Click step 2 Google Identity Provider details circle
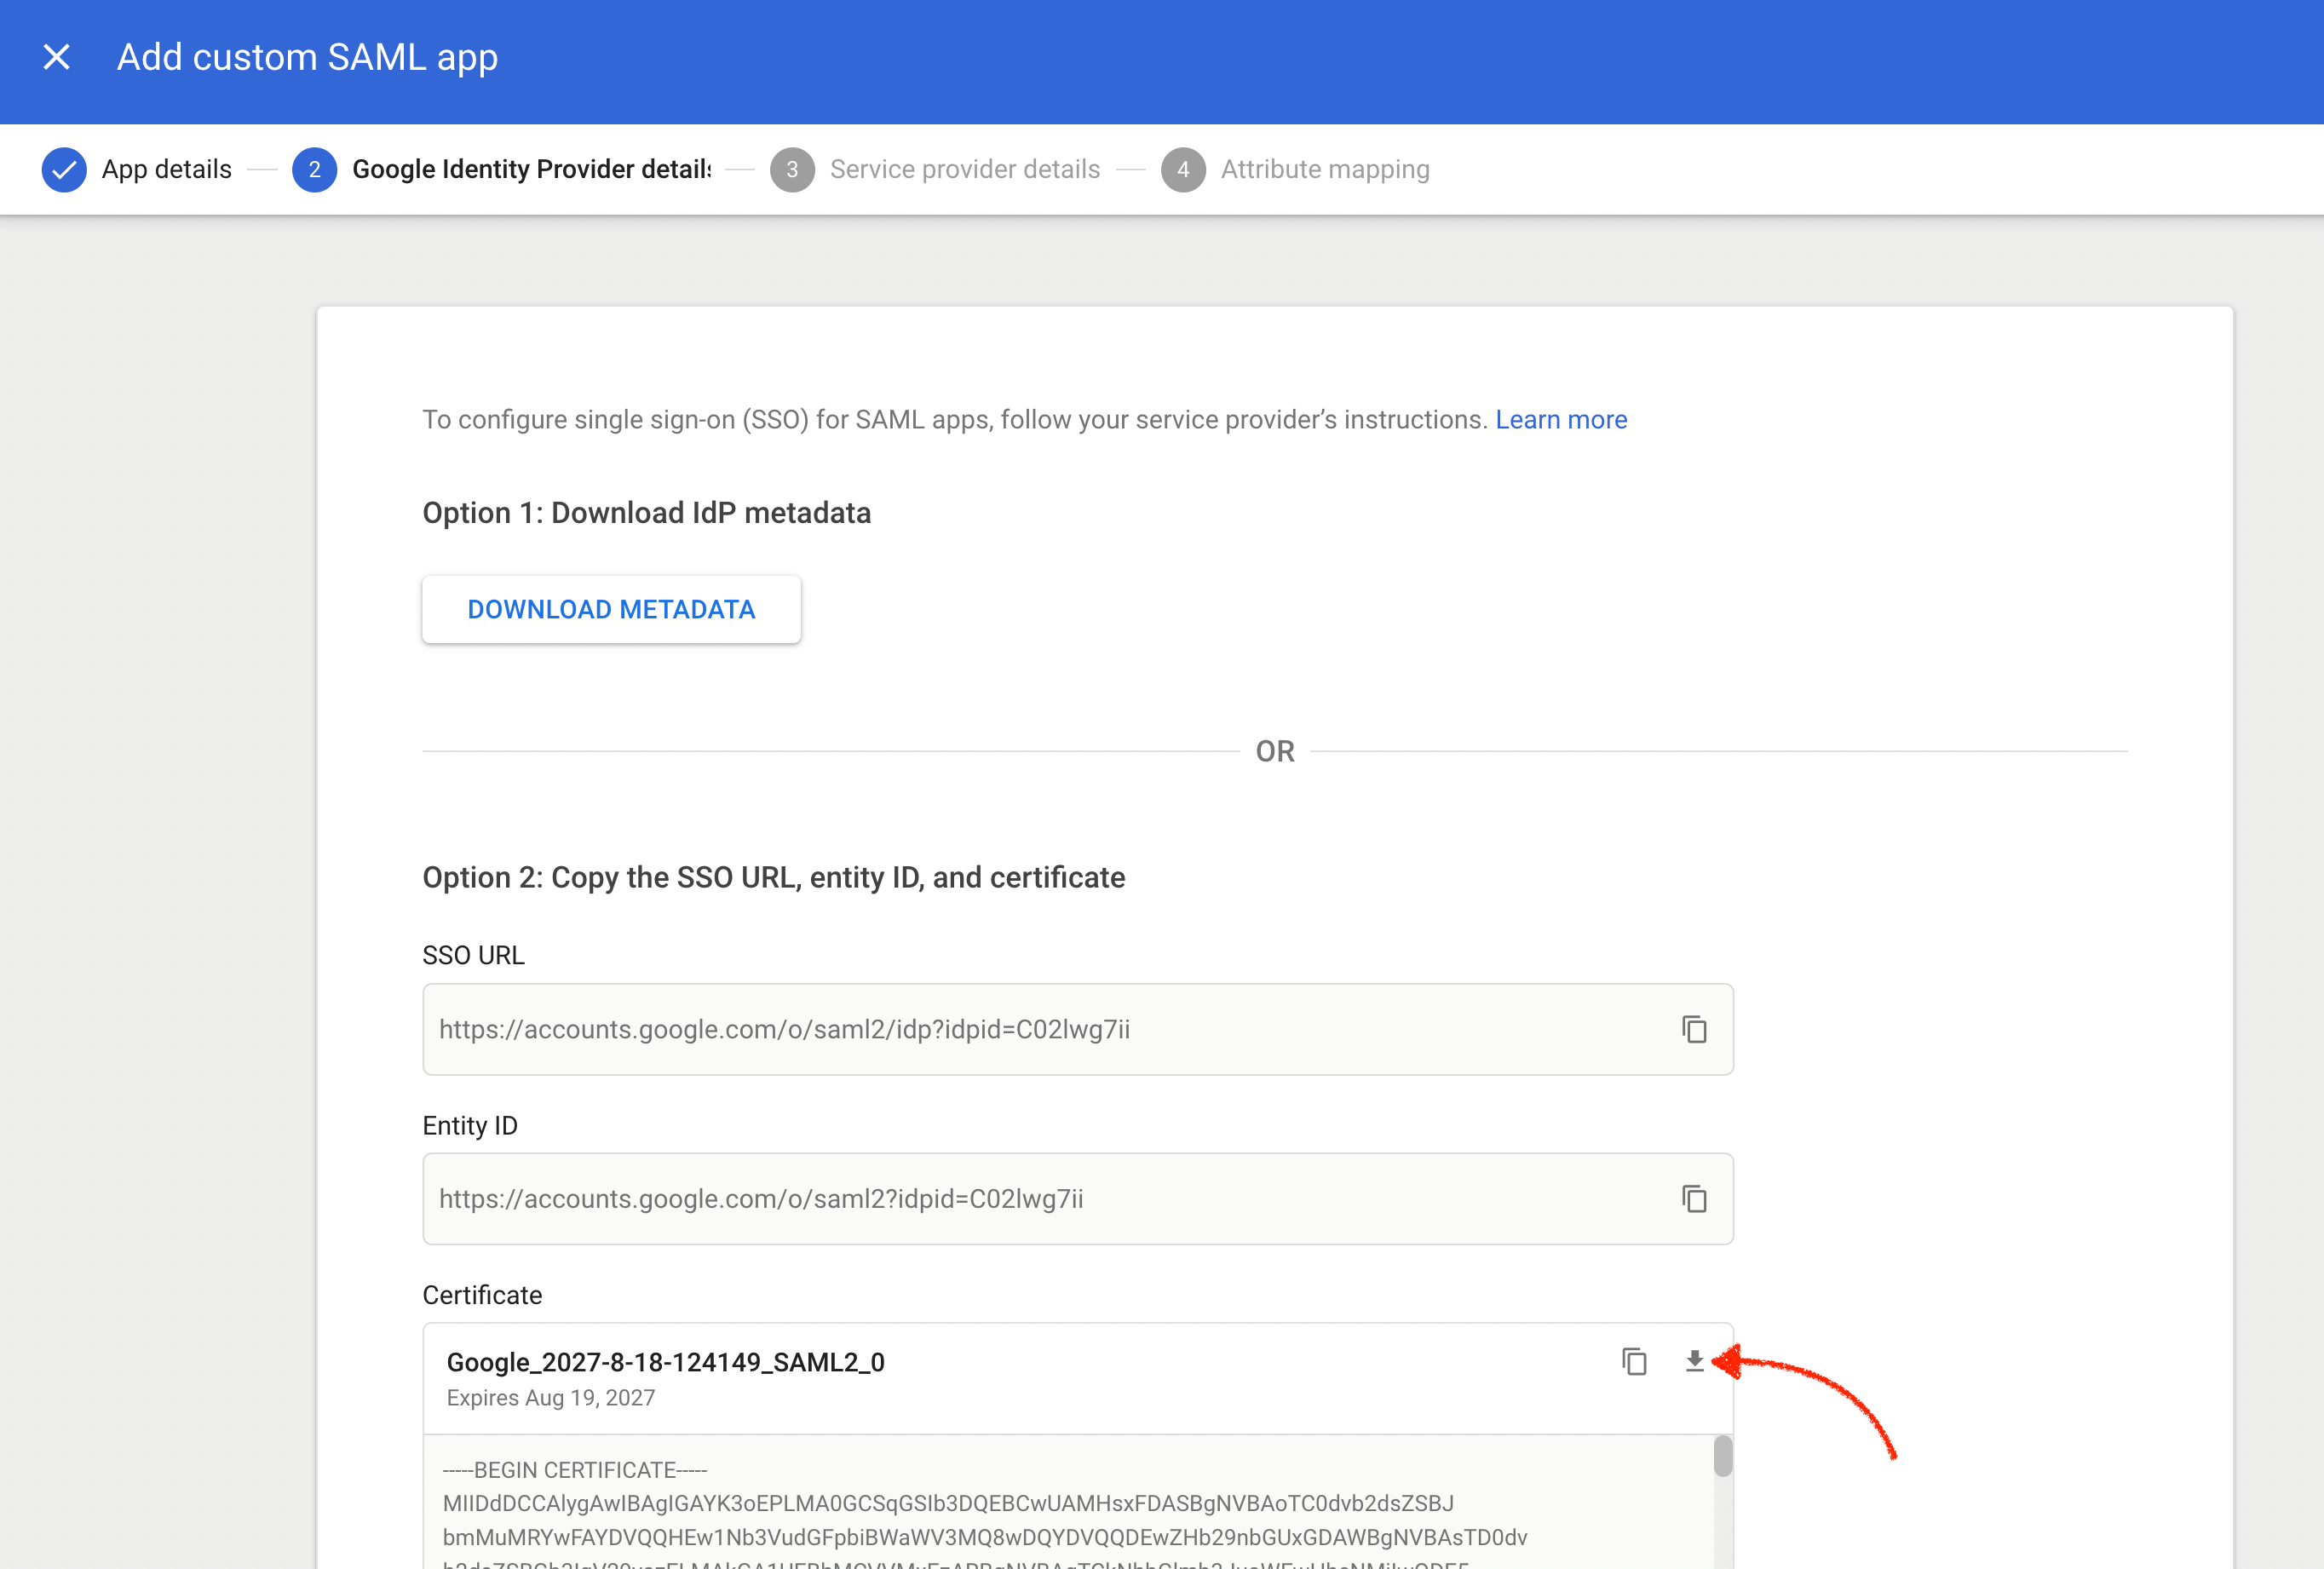 tap(314, 169)
